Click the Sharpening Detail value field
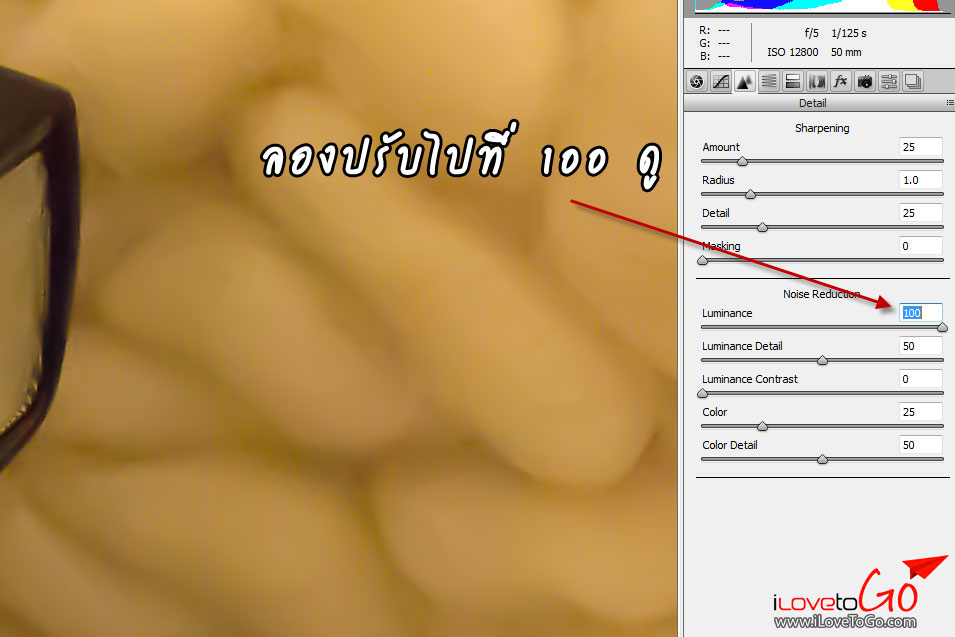Image resolution: width=955 pixels, height=637 pixels. click(920, 213)
